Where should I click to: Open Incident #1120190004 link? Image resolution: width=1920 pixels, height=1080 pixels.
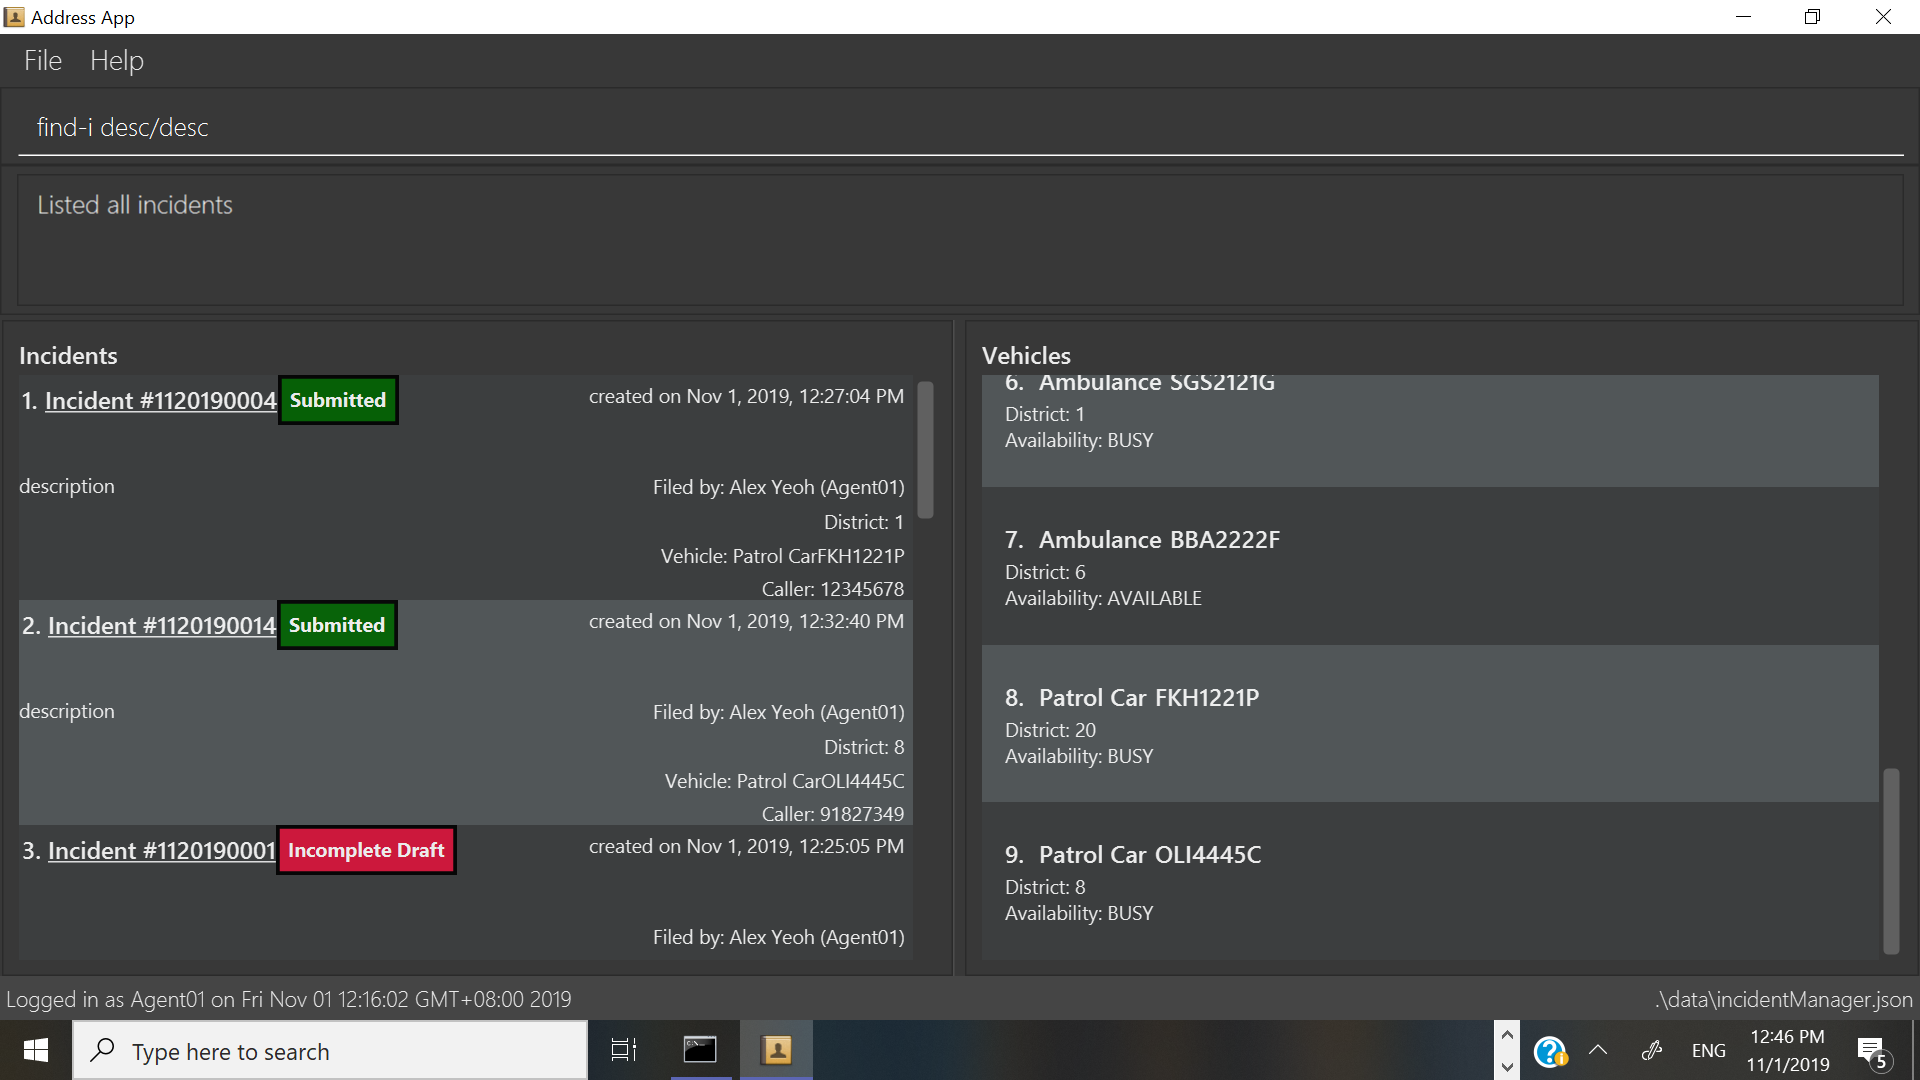click(x=160, y=401)
